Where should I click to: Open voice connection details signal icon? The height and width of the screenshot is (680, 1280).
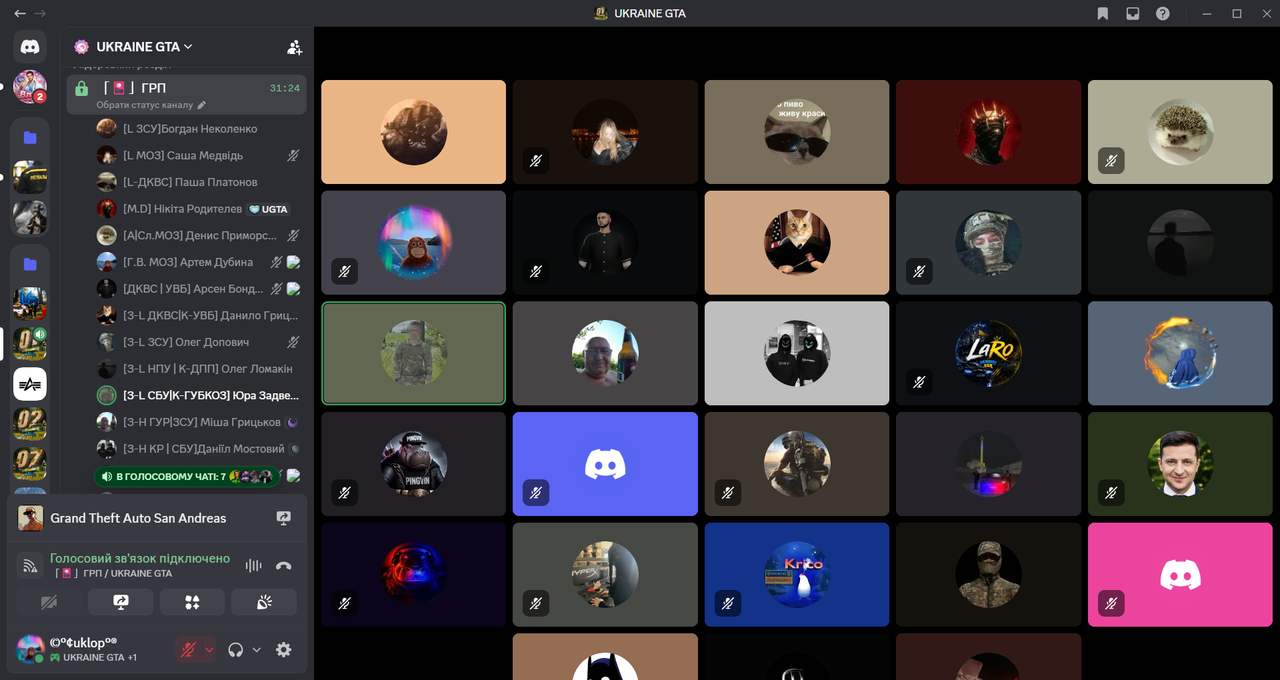[30, 566]
